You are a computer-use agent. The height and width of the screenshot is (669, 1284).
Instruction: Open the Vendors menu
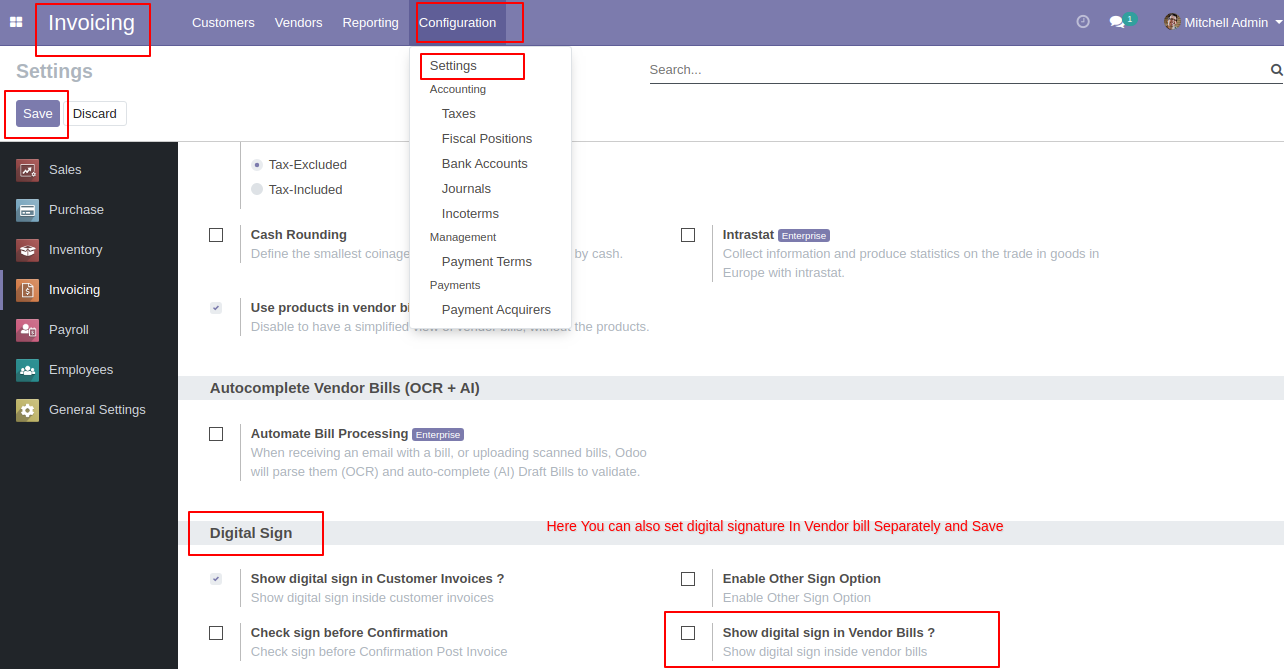point(298,22)
